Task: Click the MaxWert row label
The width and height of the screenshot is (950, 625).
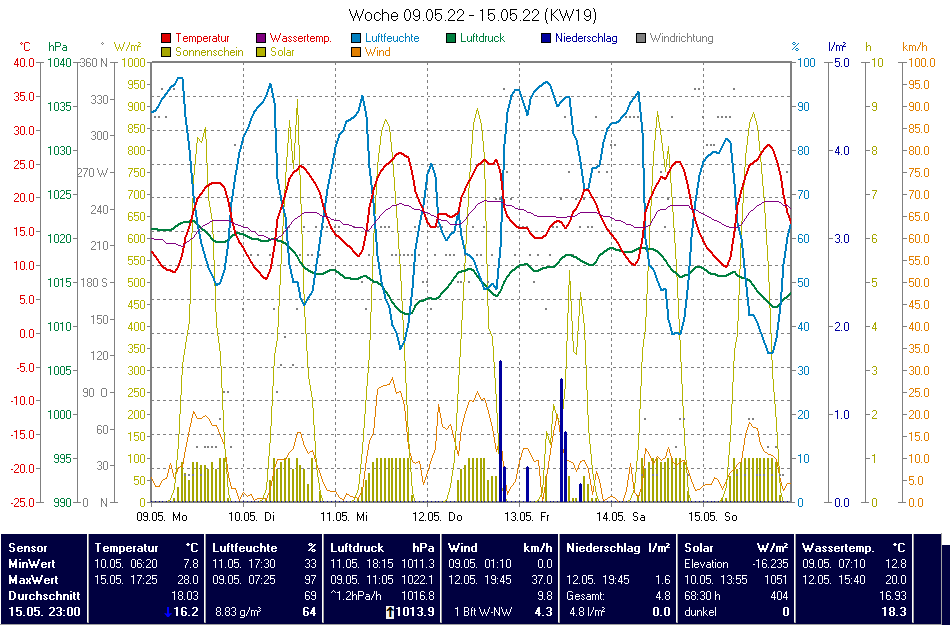Action: 33,580
